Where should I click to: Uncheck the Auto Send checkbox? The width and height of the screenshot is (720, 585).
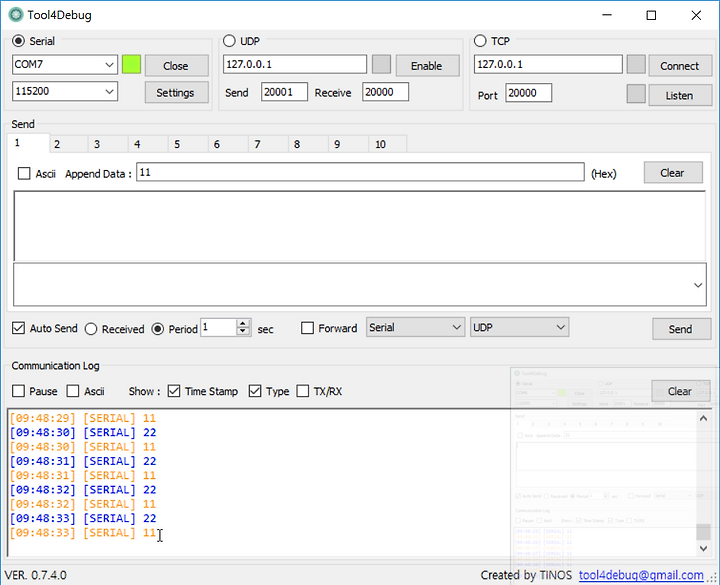18,328
